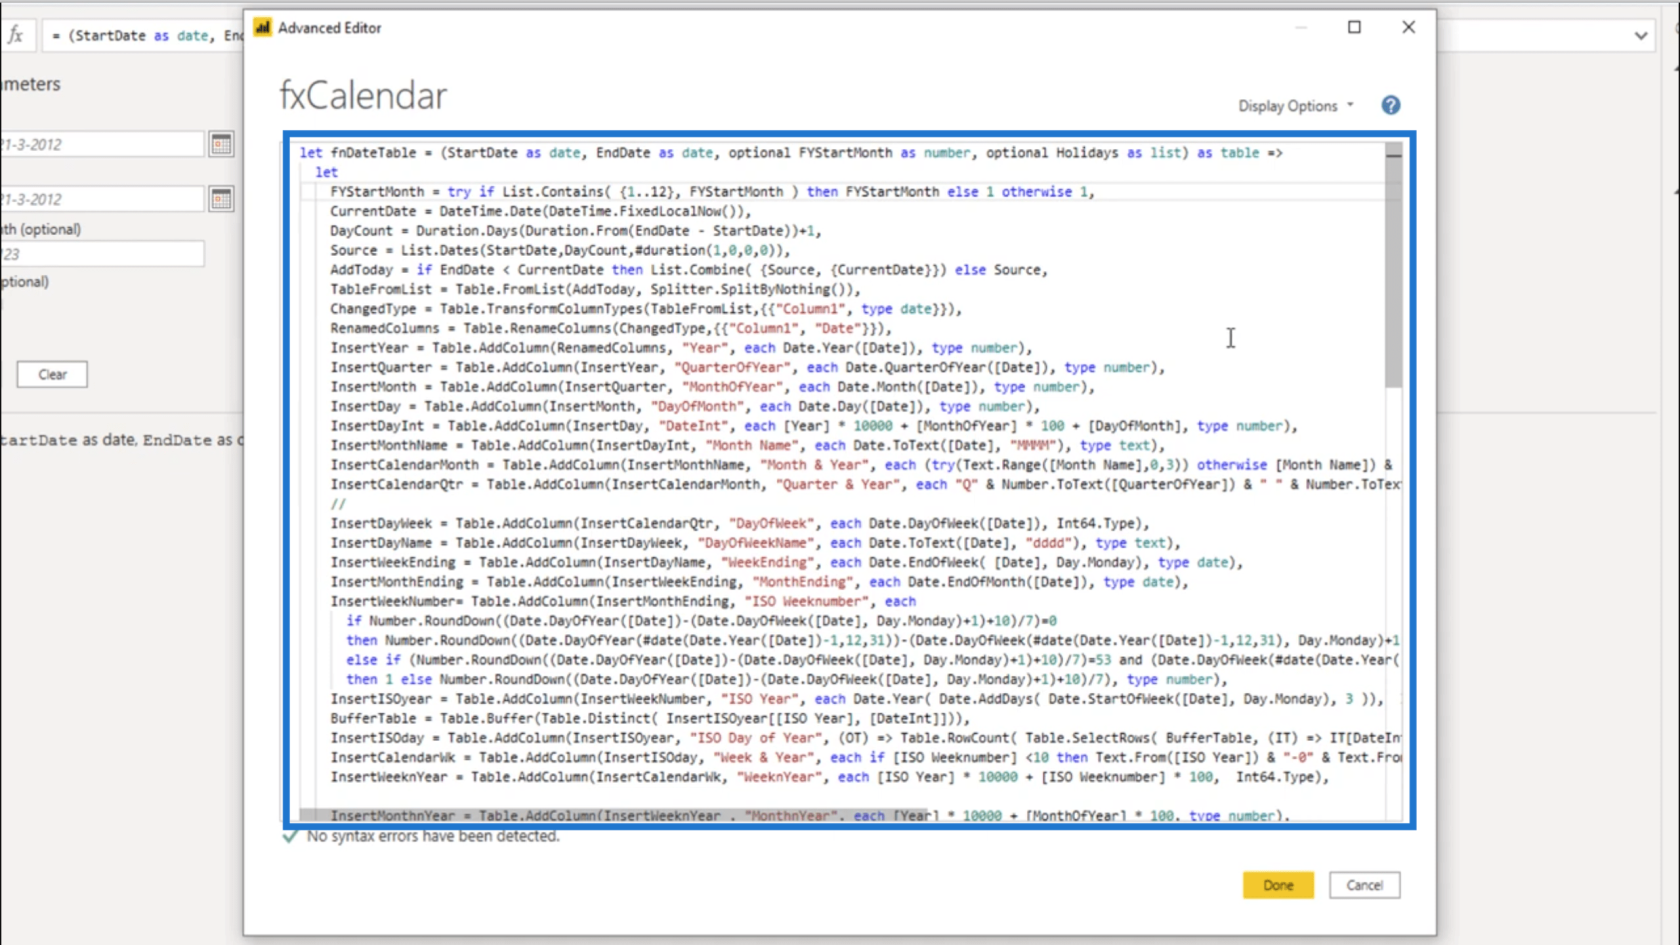Click the 'InsertCalendarQtr' code line
Image resolution: width=1680 pixels, height=945 pixels.
pos(865,484)
